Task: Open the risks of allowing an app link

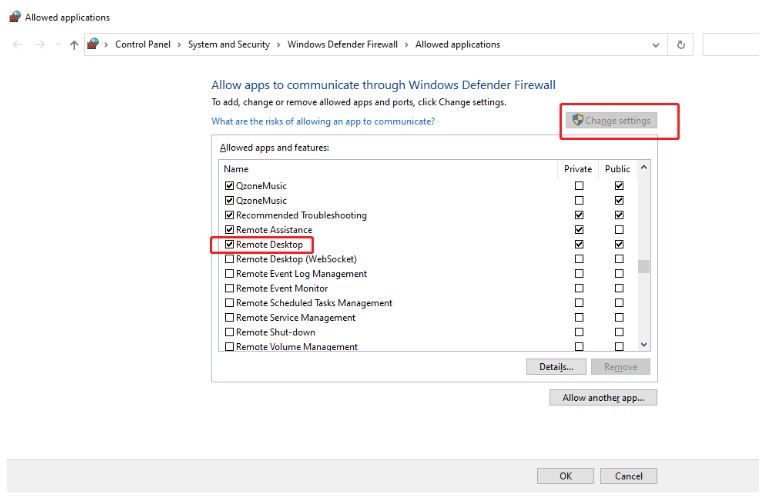Action: click(x=323, y=121)
